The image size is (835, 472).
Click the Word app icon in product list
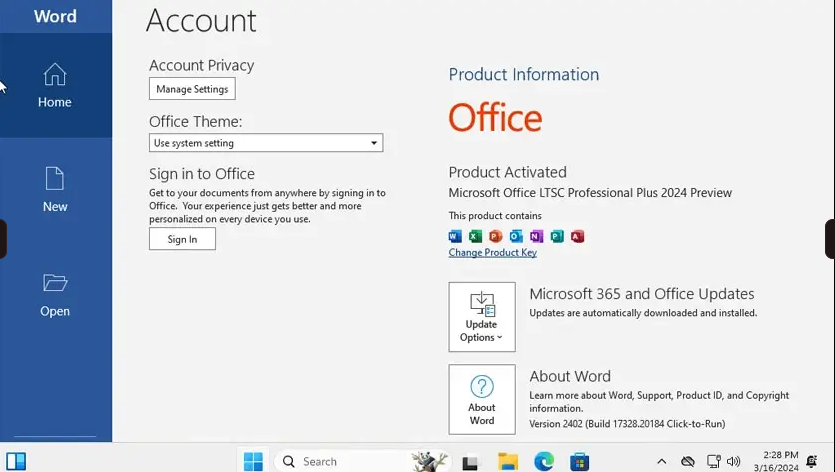pos(455,236)
